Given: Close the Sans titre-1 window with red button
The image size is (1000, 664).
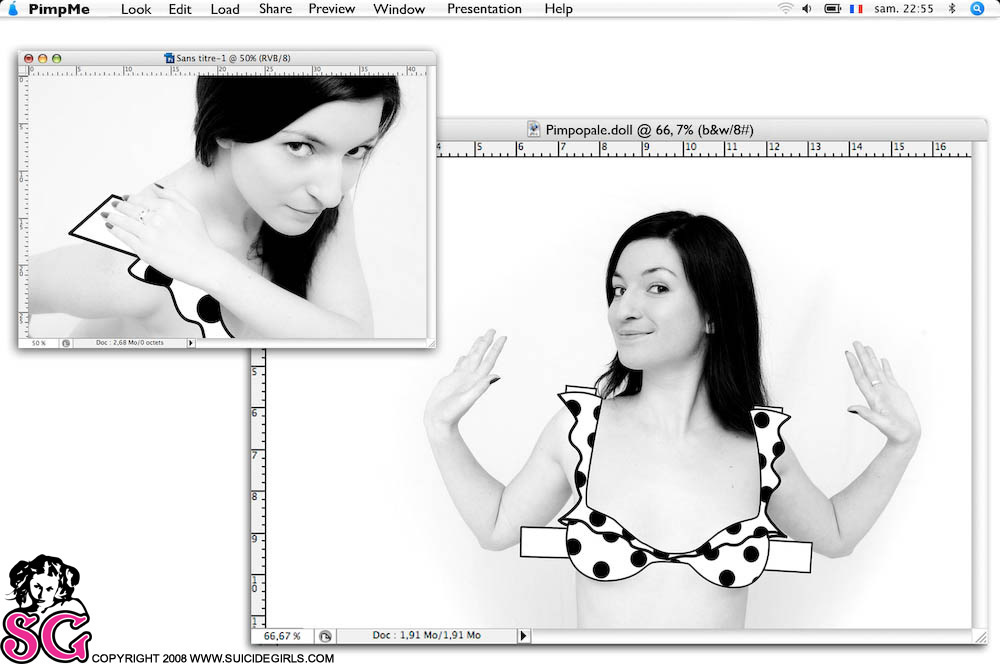Looking at the screenshot, I should coord(29,58).
